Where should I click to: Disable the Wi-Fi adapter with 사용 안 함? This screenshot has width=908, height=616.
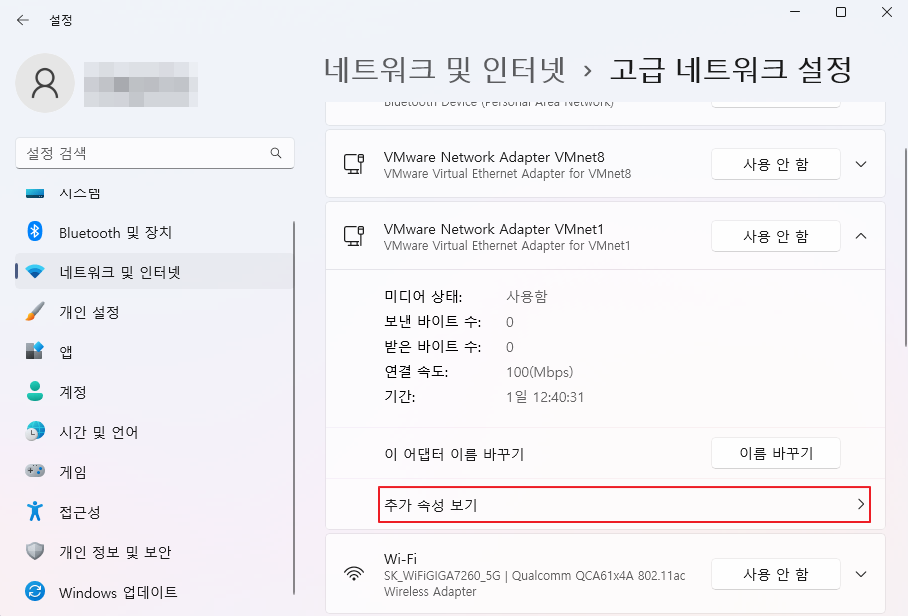(x=775, y=574)
